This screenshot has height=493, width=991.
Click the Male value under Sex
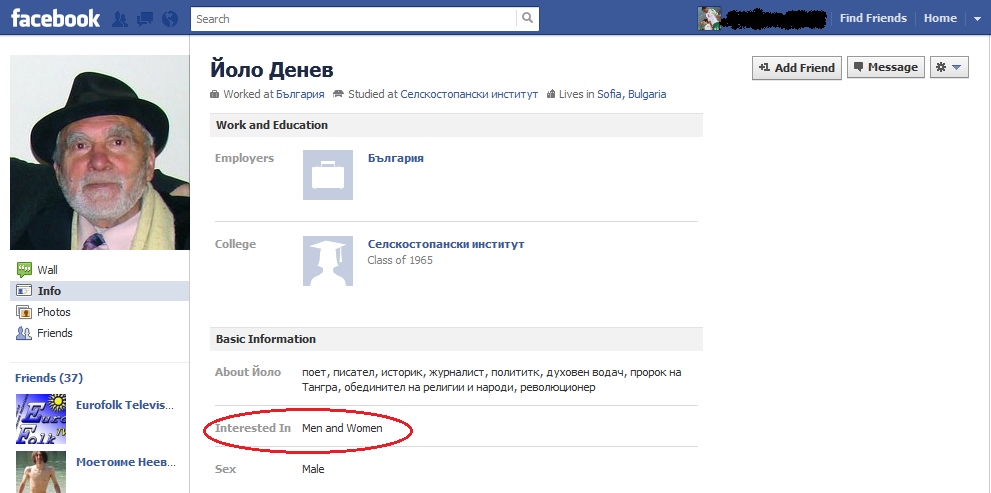313,469
